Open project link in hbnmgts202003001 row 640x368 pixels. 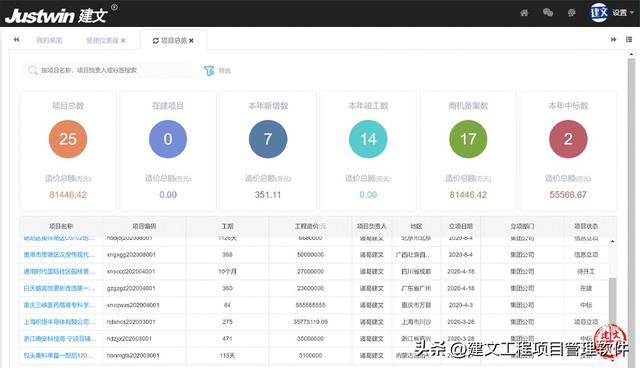coord(58,355)
